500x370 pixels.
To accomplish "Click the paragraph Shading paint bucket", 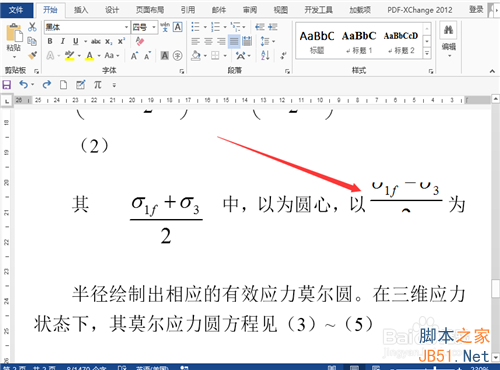I will coord(196,55).
